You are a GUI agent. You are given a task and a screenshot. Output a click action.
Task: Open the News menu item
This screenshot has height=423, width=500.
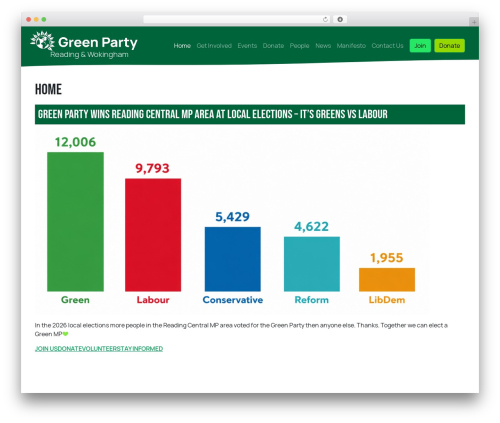(323, 46)
